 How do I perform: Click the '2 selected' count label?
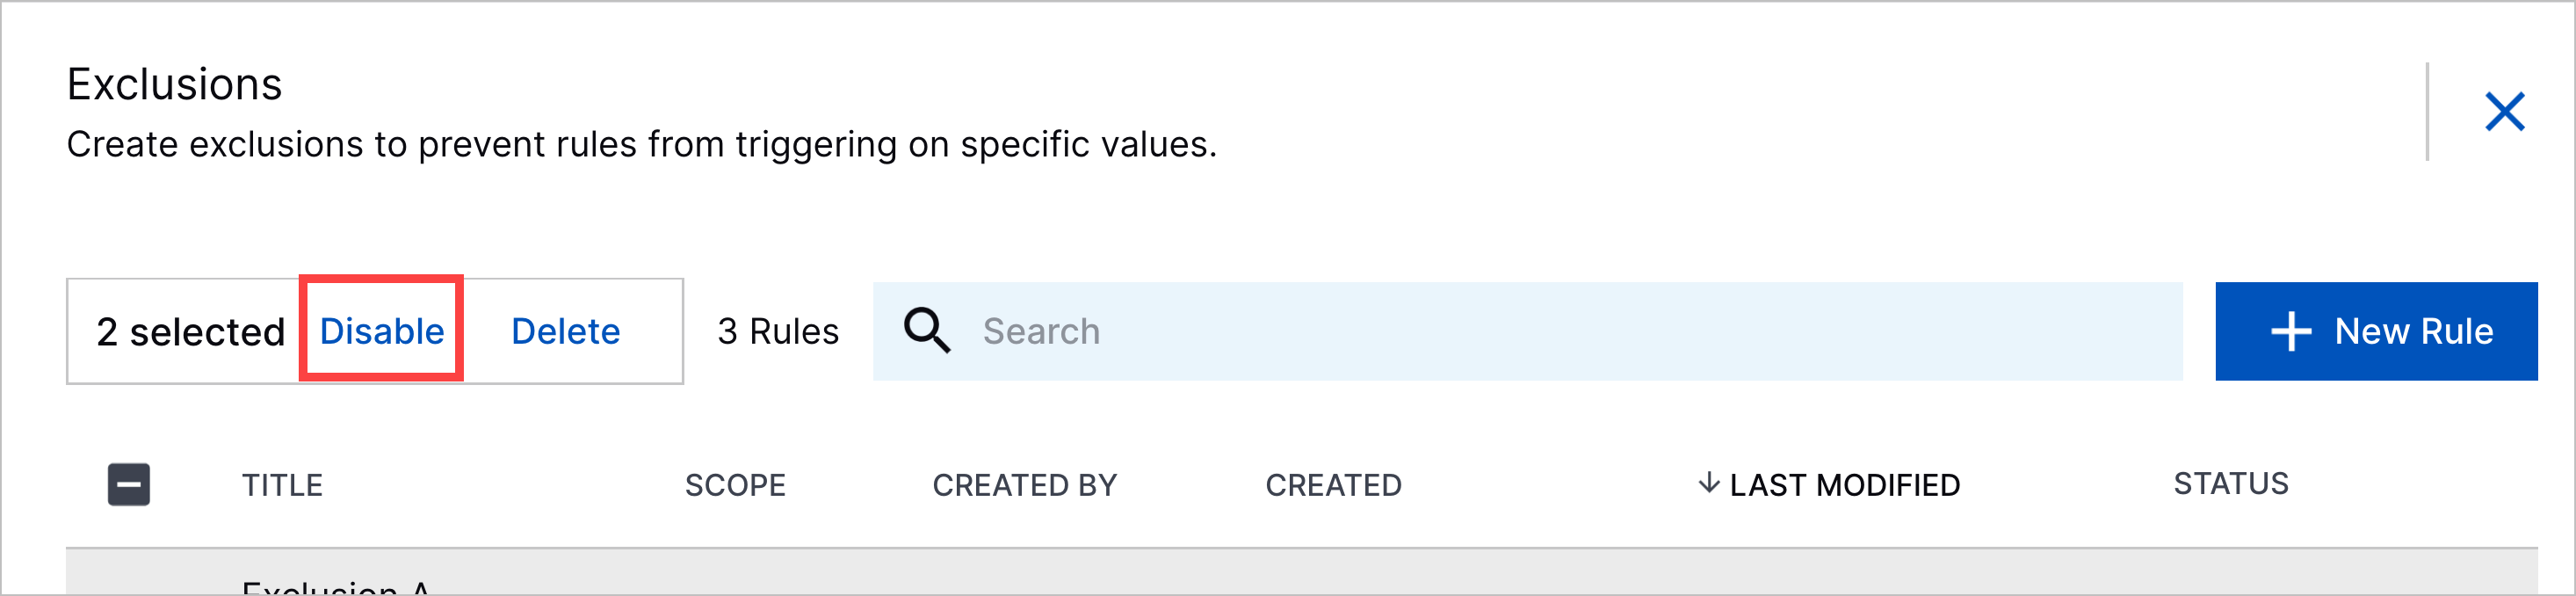click(x=191, y=332)
